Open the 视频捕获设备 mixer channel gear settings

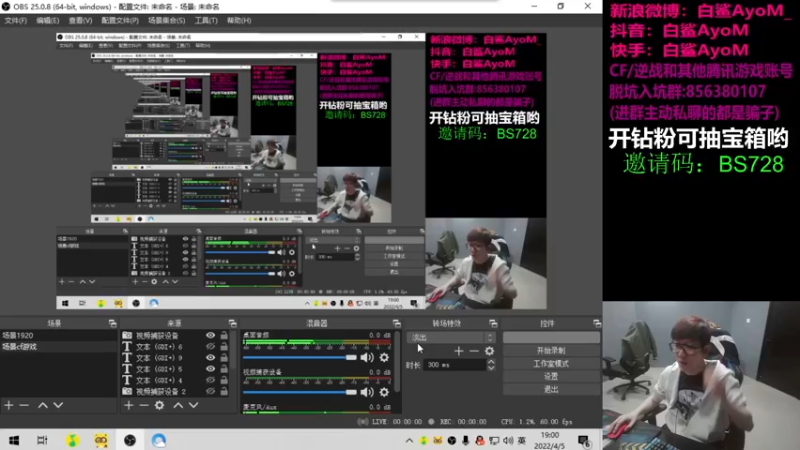(384, 392)
